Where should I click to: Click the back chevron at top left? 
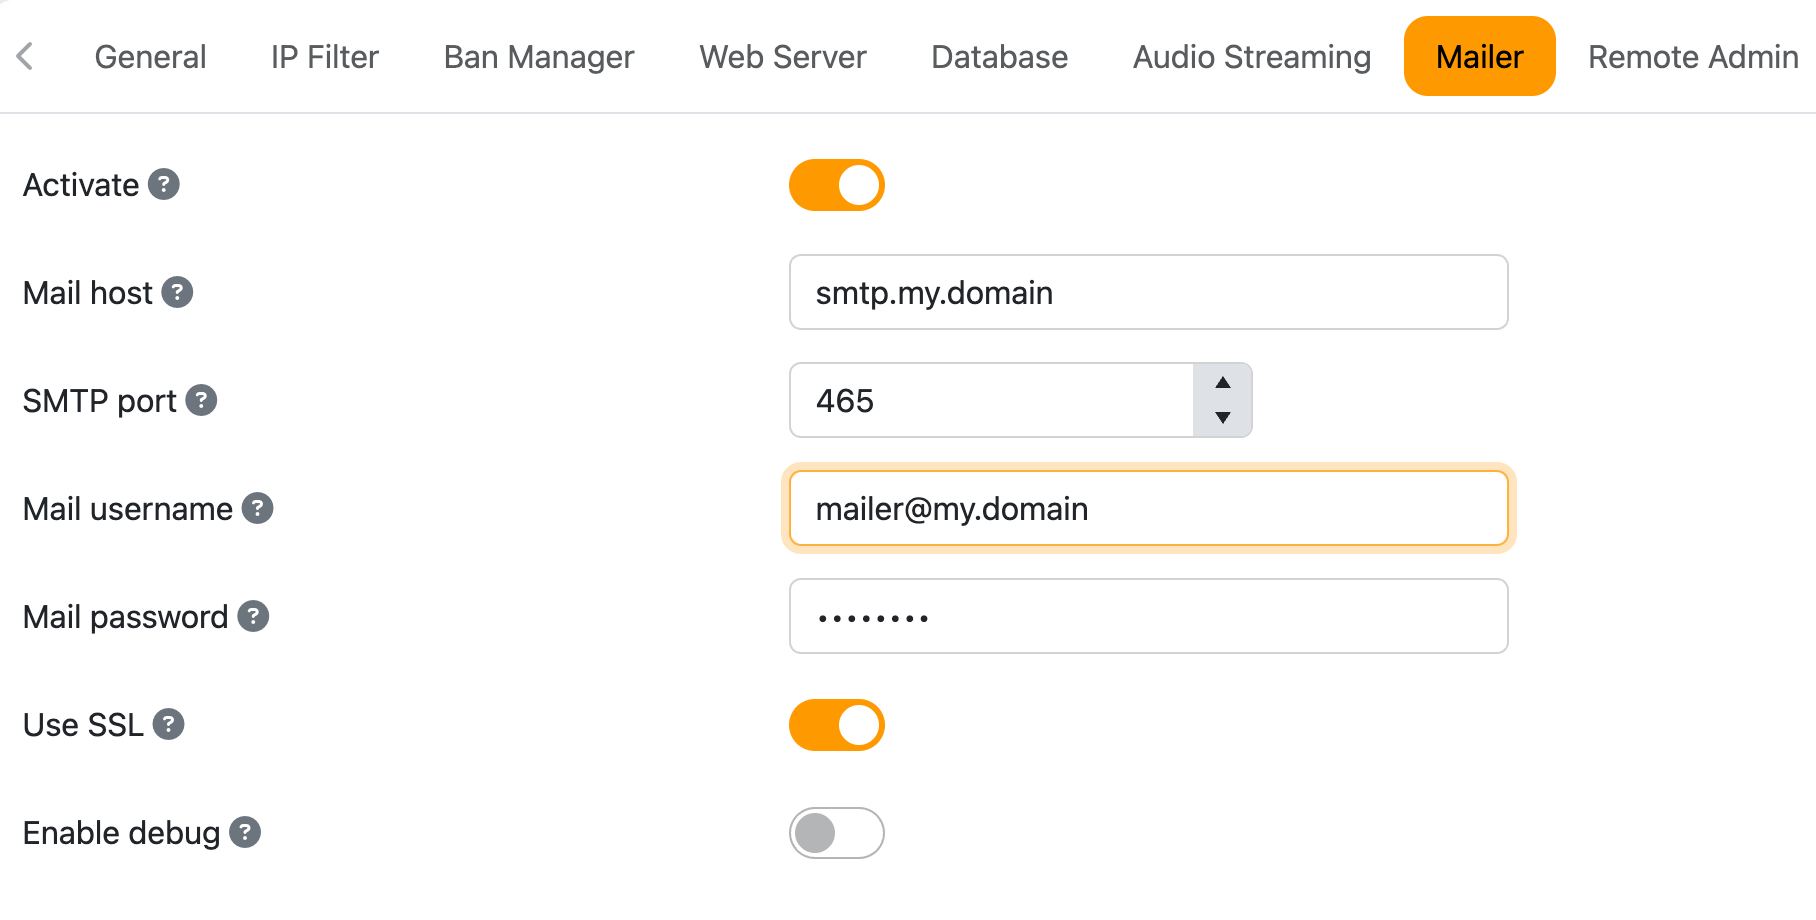pos(24,56)
